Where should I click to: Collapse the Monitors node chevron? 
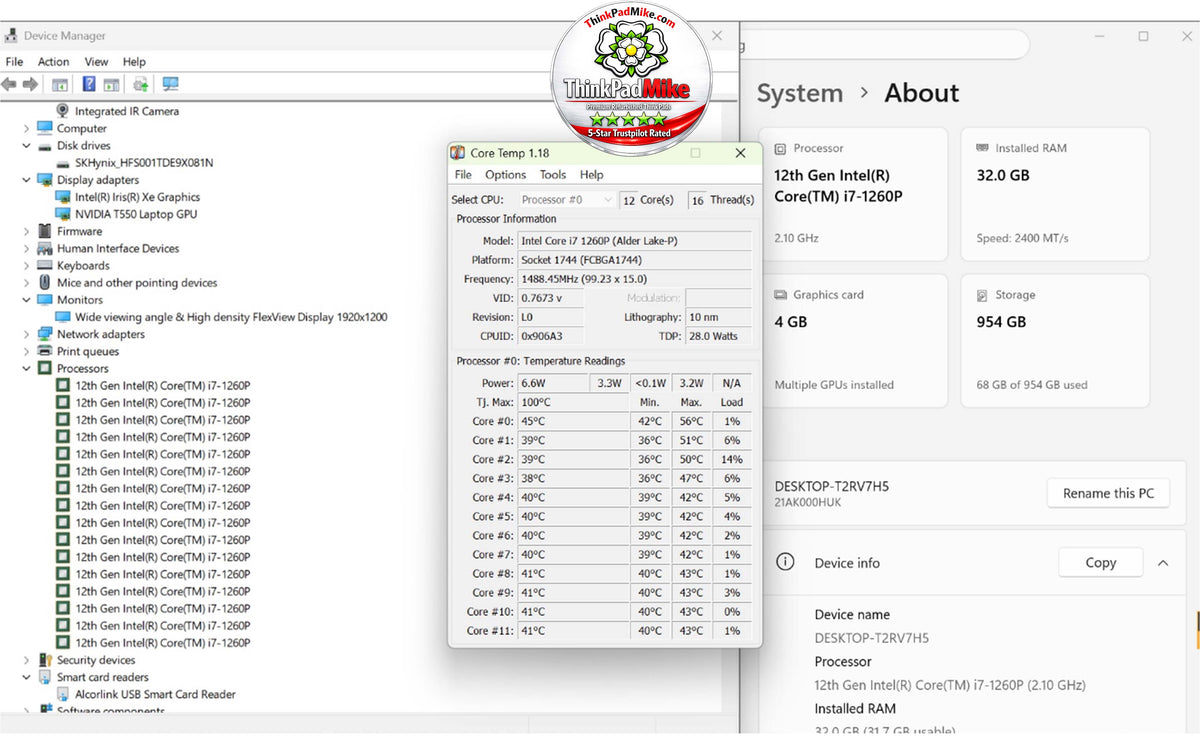26,300
